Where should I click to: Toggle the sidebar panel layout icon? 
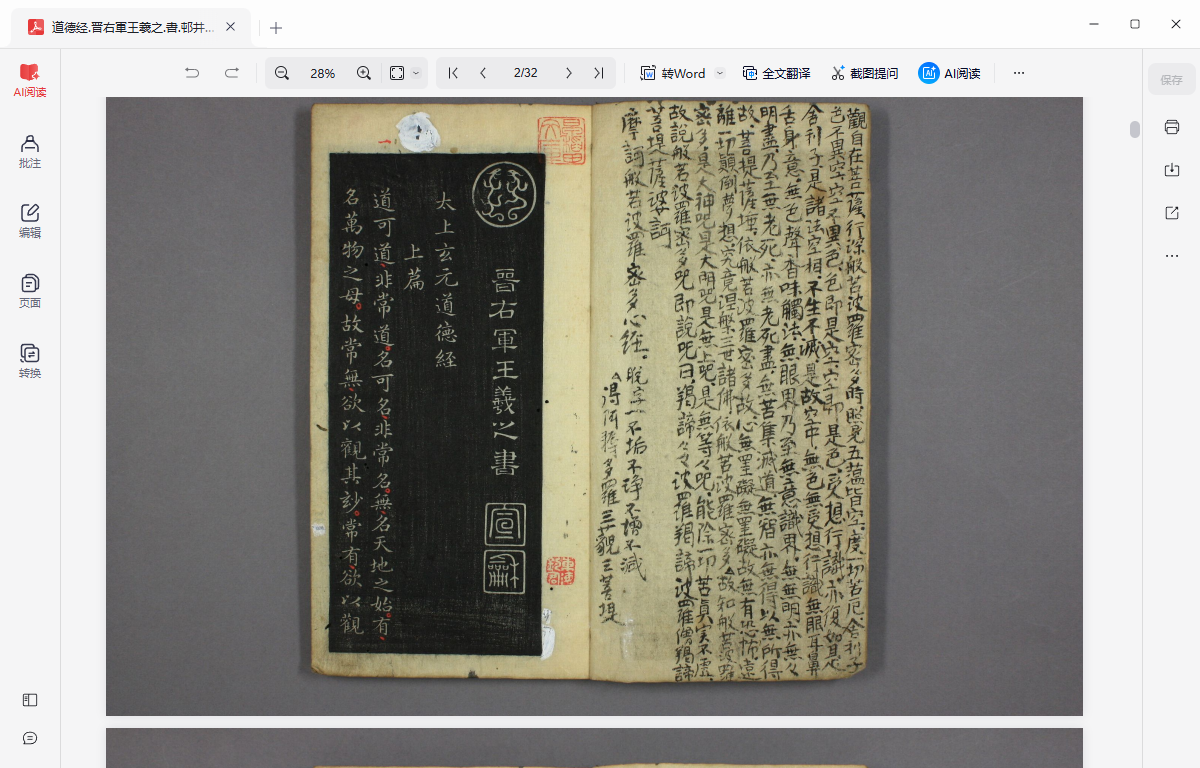click(30, 700)
